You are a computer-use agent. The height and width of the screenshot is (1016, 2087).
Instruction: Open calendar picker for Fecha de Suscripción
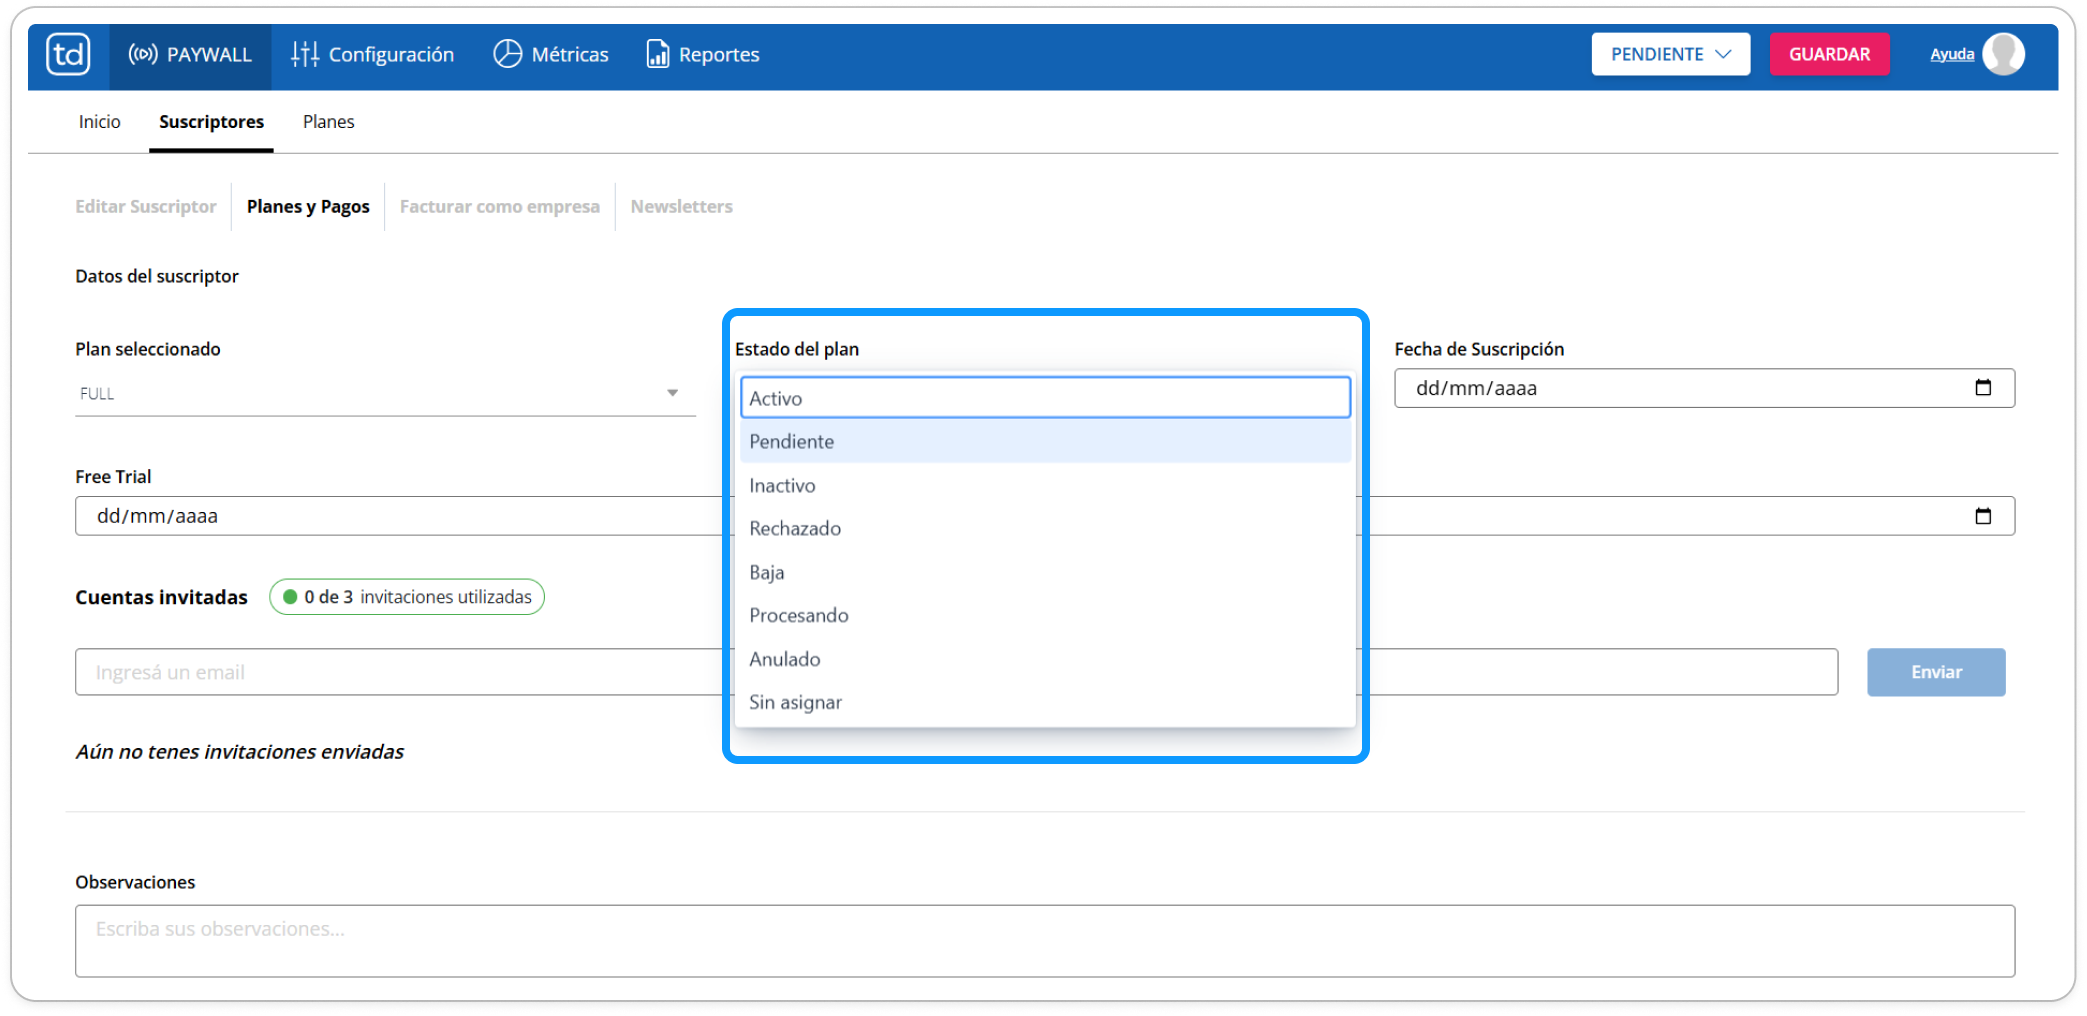tap(1983, 388)
